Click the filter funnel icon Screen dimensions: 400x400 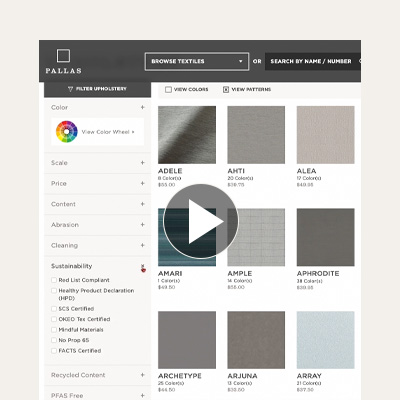point(70,89)
